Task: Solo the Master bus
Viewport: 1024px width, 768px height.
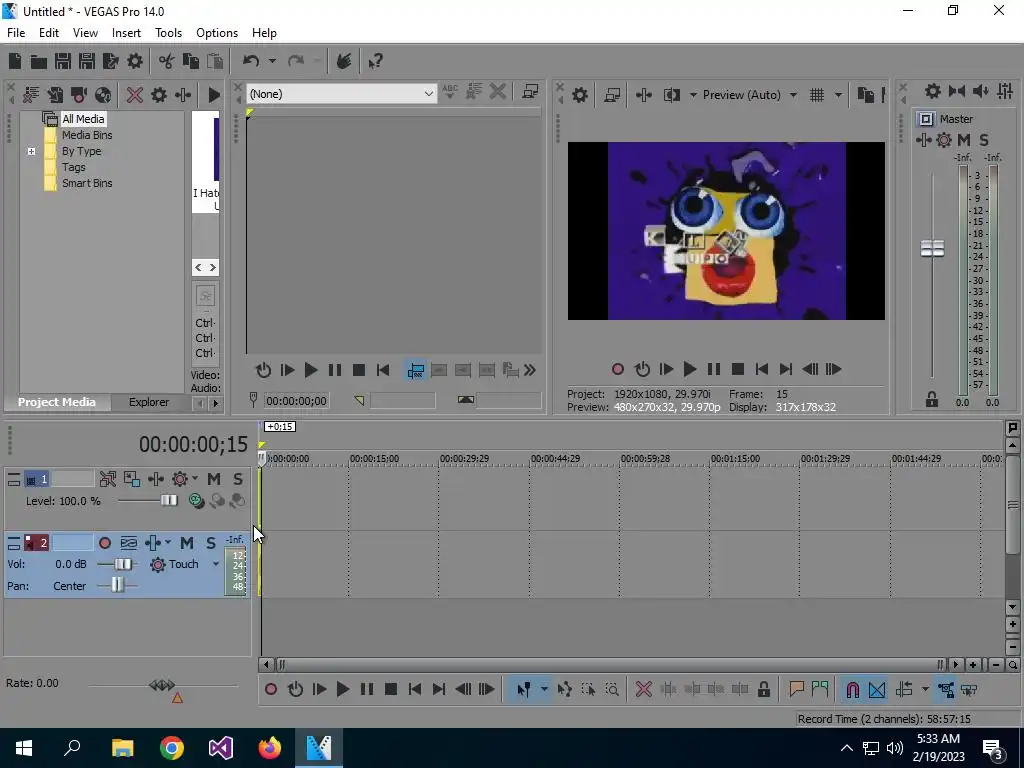Action: (x=984, y=140)
